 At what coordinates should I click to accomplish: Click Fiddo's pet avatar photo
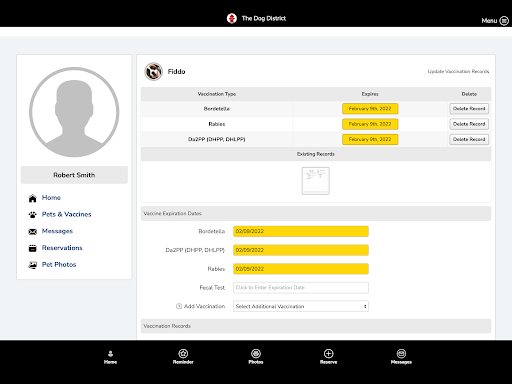click(153, 71)
